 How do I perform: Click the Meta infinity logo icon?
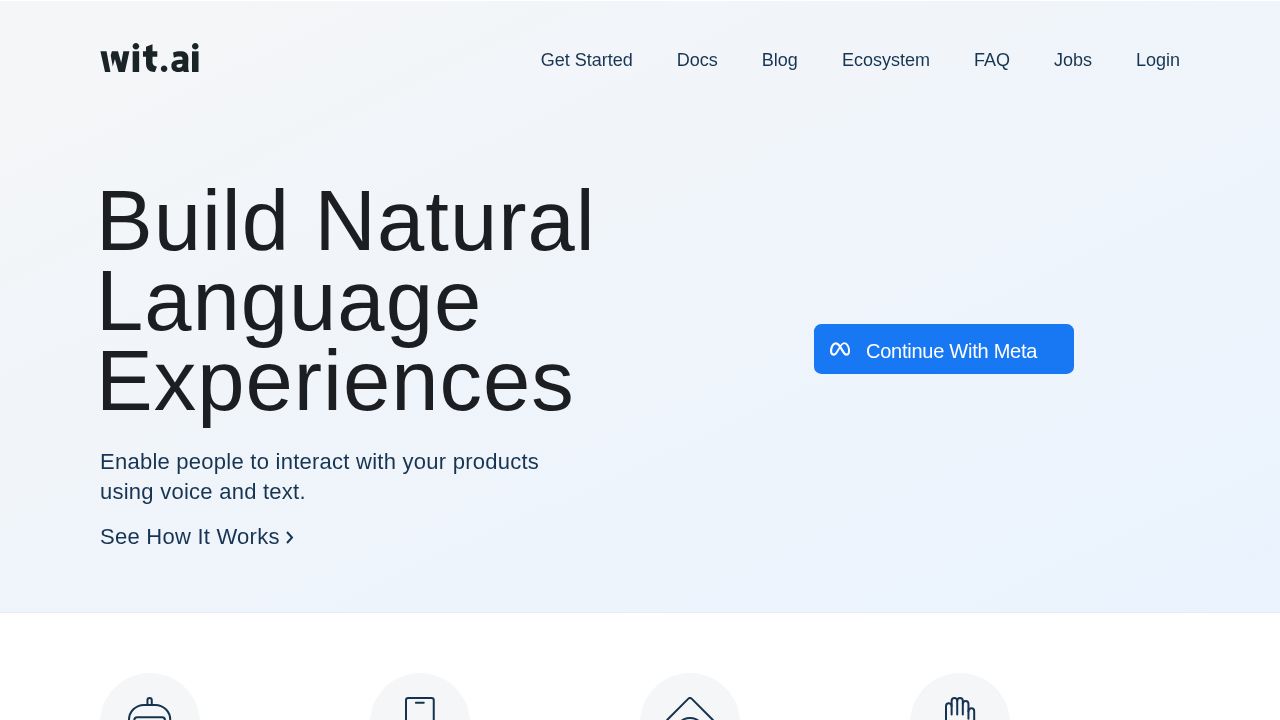(840, 350)
